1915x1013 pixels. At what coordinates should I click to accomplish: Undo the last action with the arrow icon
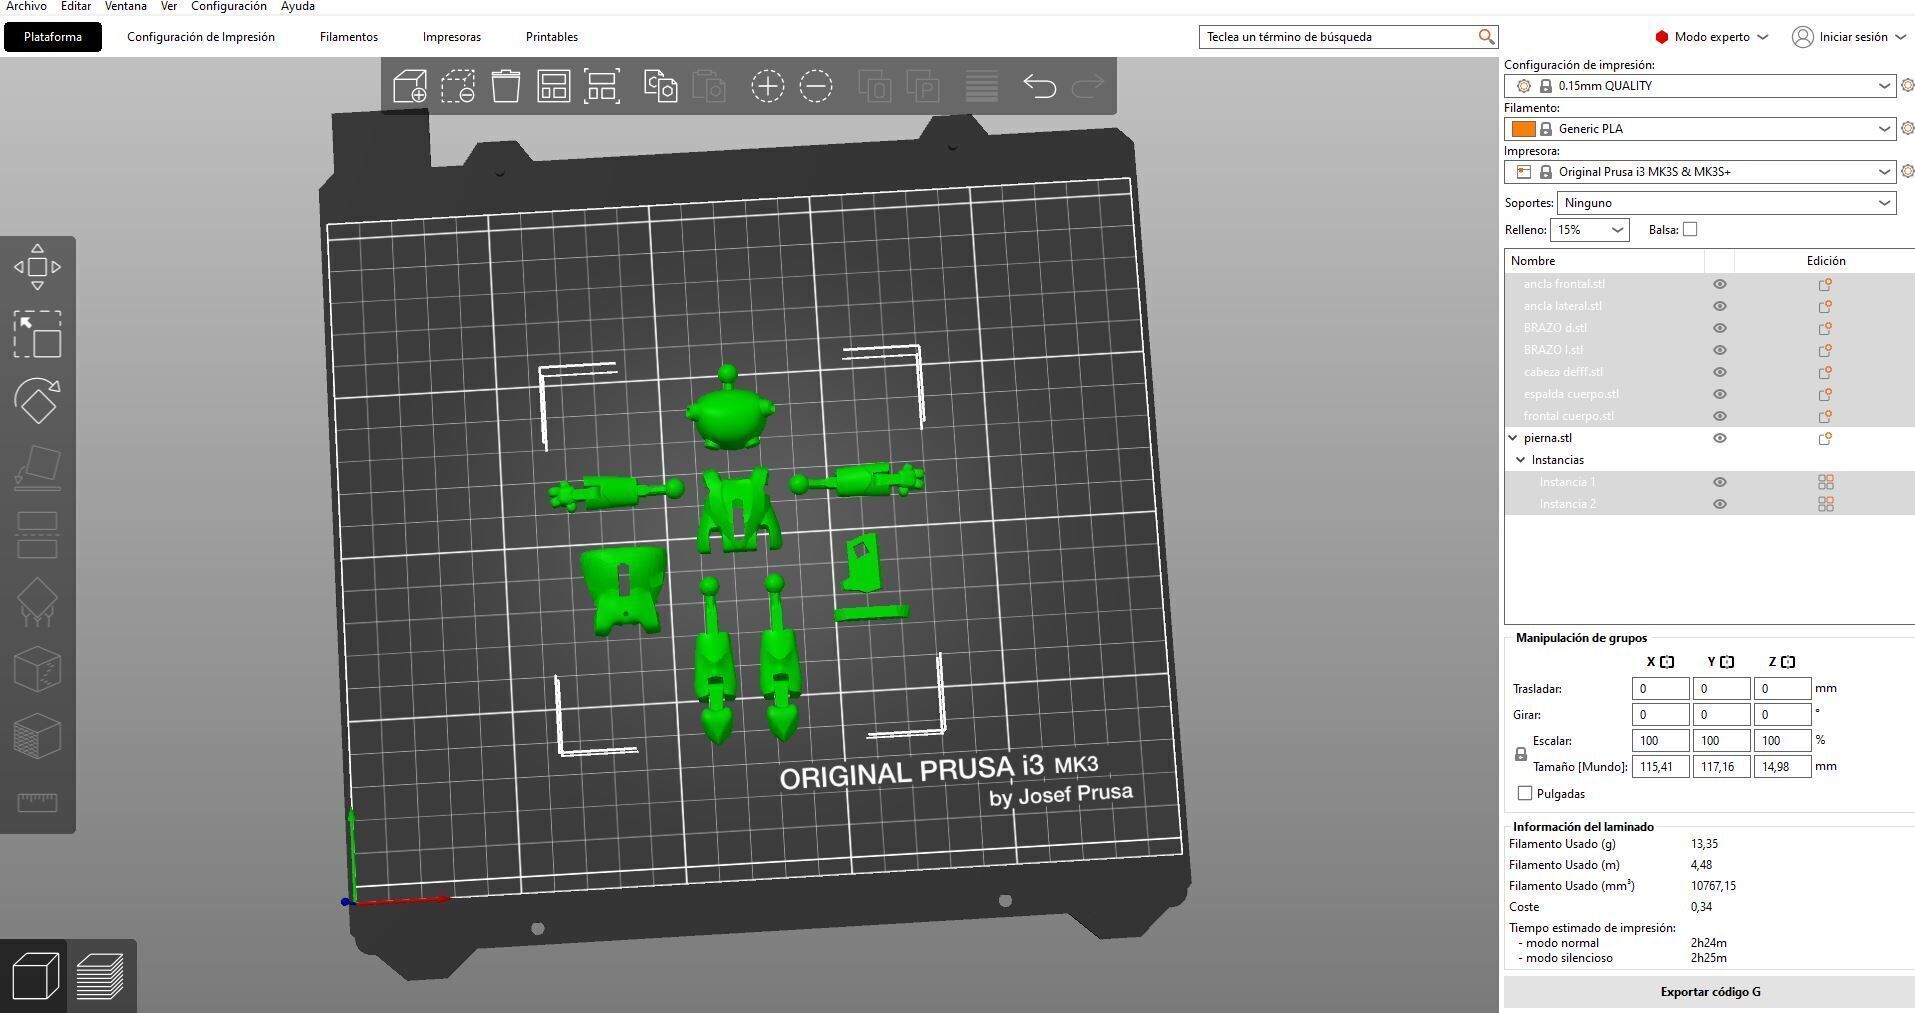coord(1040,86)
